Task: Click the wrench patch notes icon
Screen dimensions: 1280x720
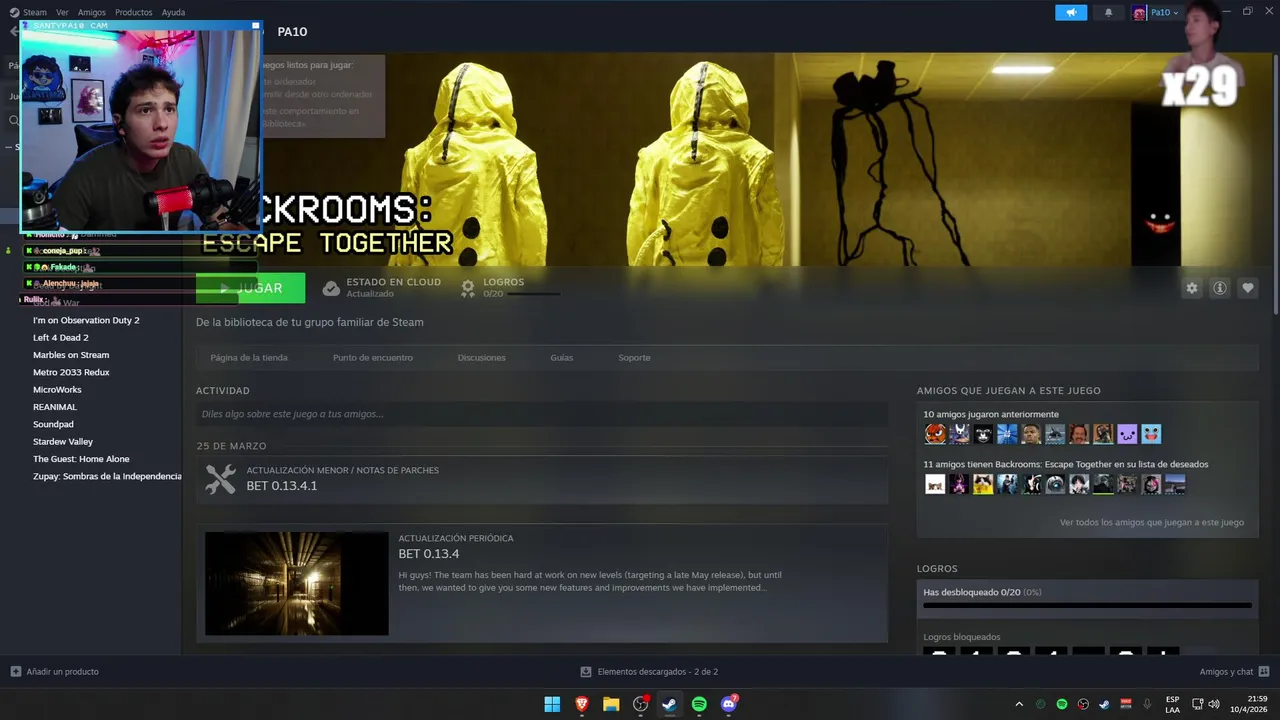Action: point(220,479)
